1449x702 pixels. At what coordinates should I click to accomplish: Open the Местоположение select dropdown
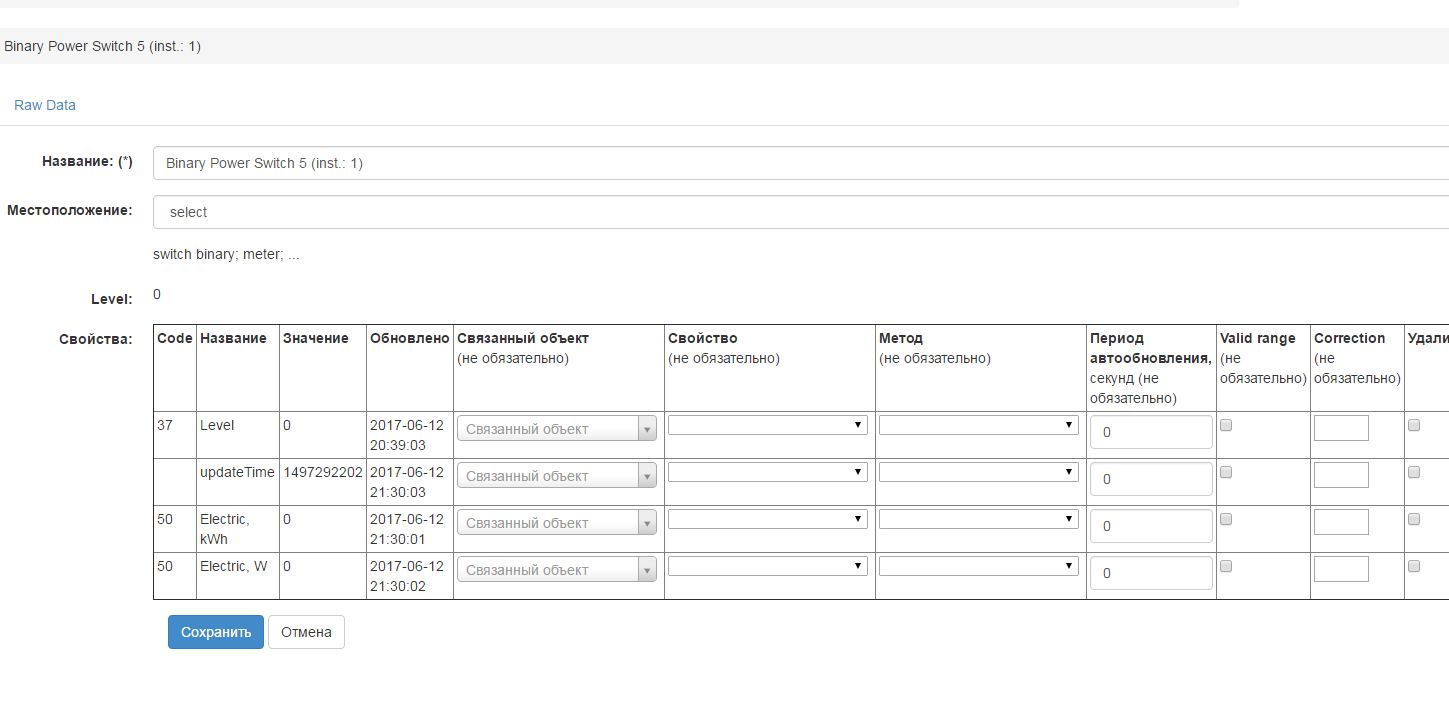point(800,212)
